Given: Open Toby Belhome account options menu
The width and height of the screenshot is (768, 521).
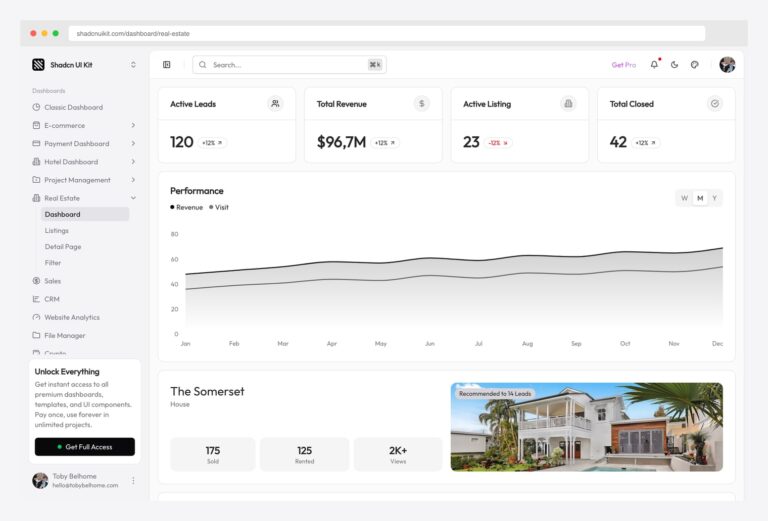Looking at the screenshot, I should (x=133, y=481).
